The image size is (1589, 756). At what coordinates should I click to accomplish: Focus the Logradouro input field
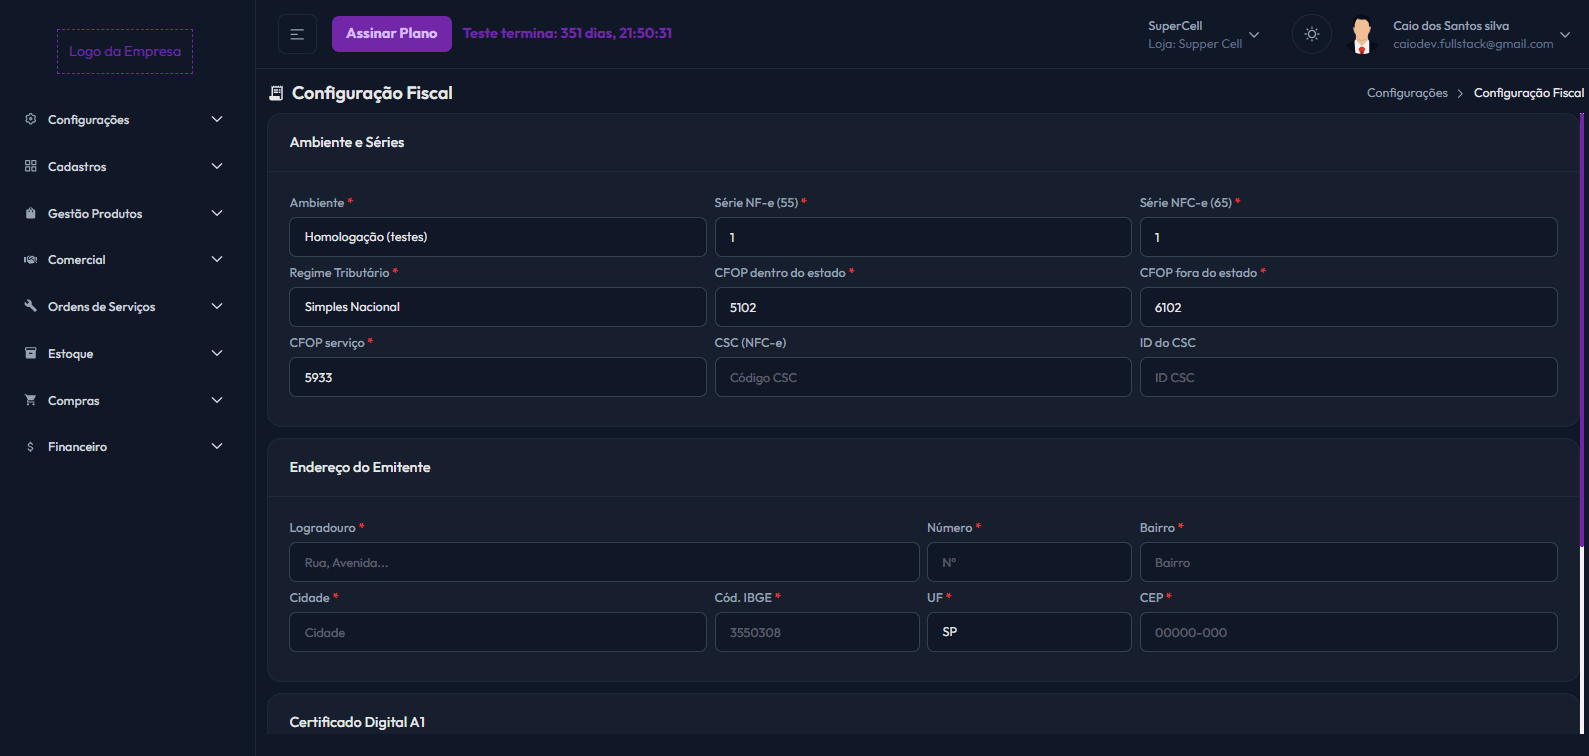604,562
